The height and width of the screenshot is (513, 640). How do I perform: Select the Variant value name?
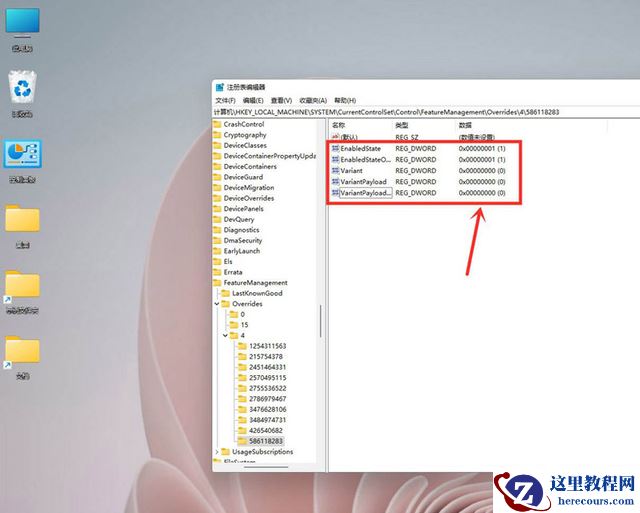(351, 171)
